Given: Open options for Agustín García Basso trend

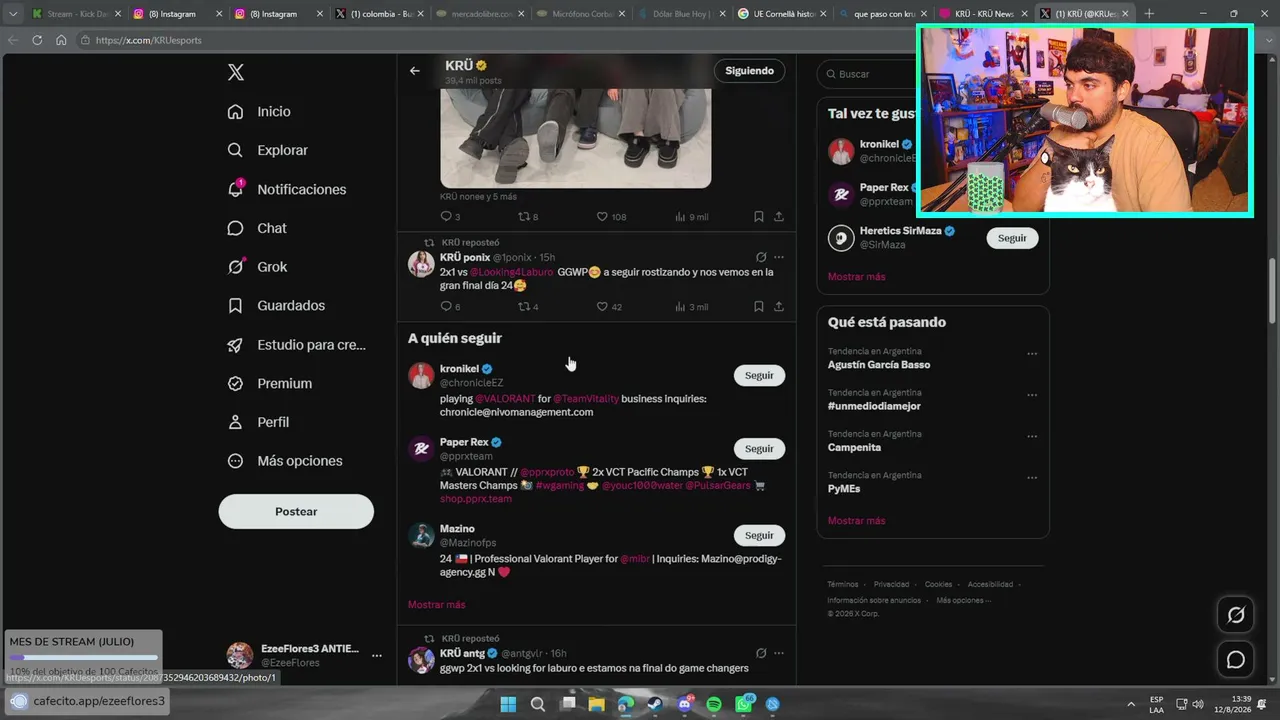Looking at the screenshot, I should point(1032,354).
